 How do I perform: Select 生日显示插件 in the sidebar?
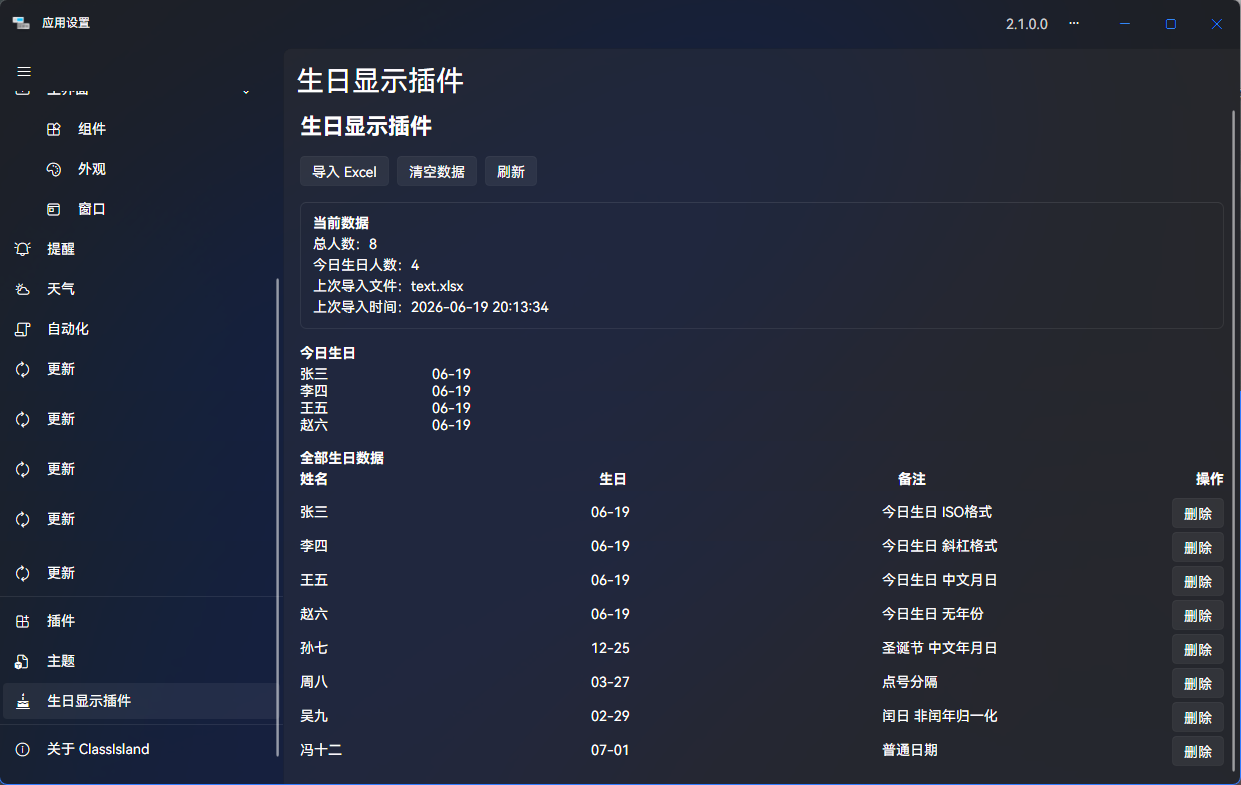point(140,701)
